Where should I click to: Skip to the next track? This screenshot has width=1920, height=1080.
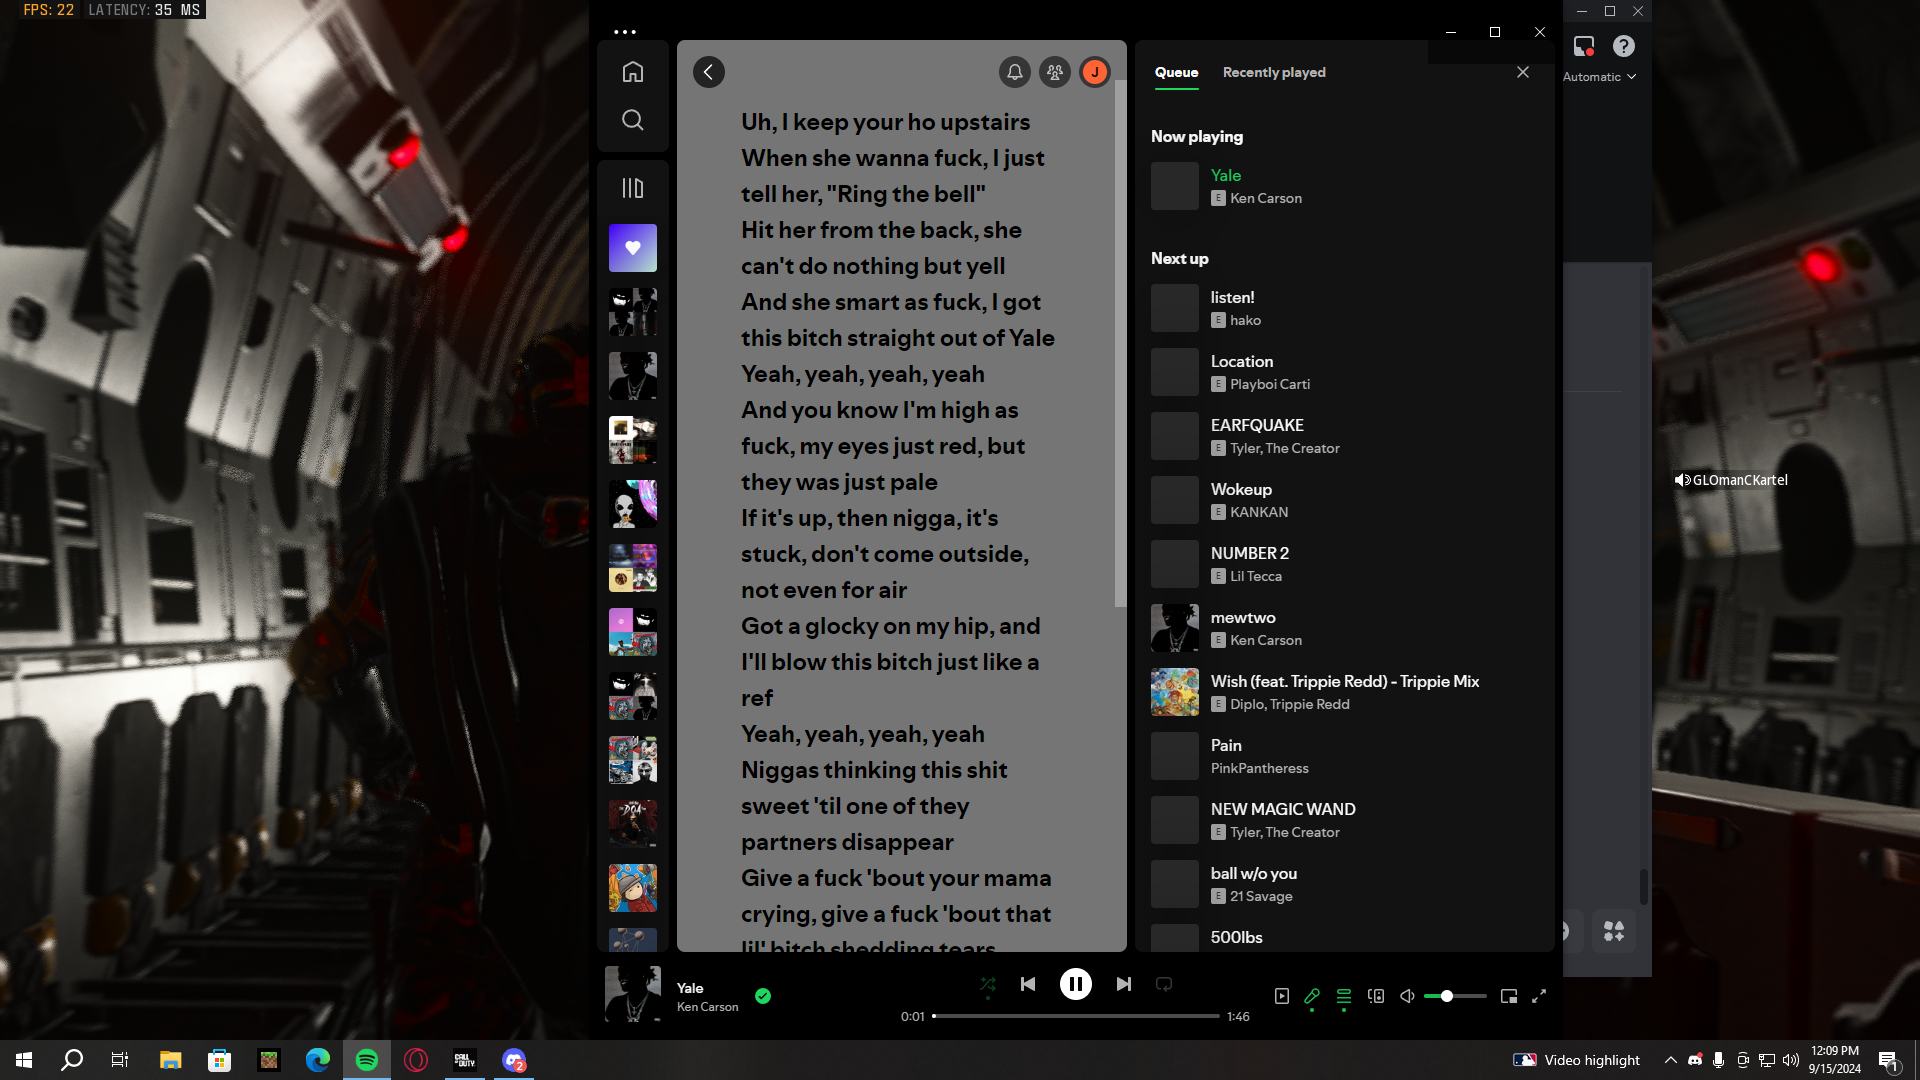click(x=1123, y=984)
